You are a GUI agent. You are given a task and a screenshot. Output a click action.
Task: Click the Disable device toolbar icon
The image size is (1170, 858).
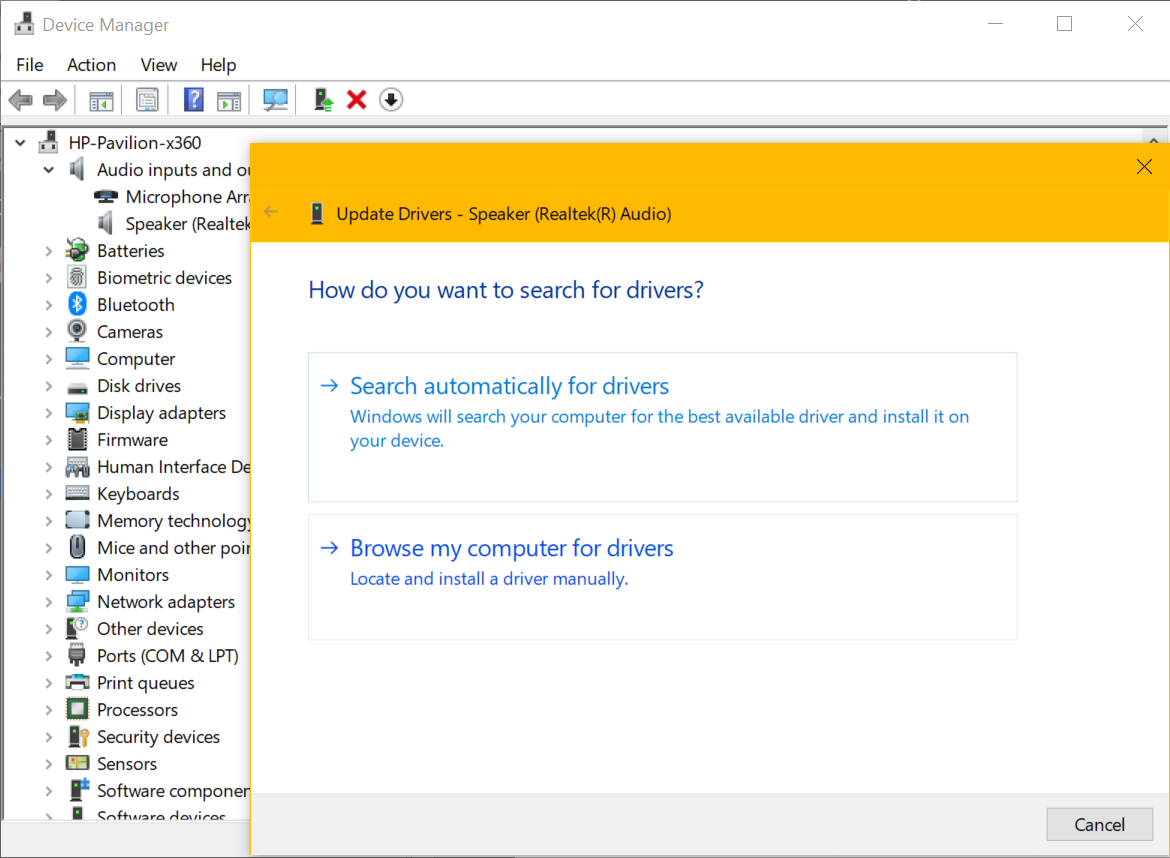point(391,99)
